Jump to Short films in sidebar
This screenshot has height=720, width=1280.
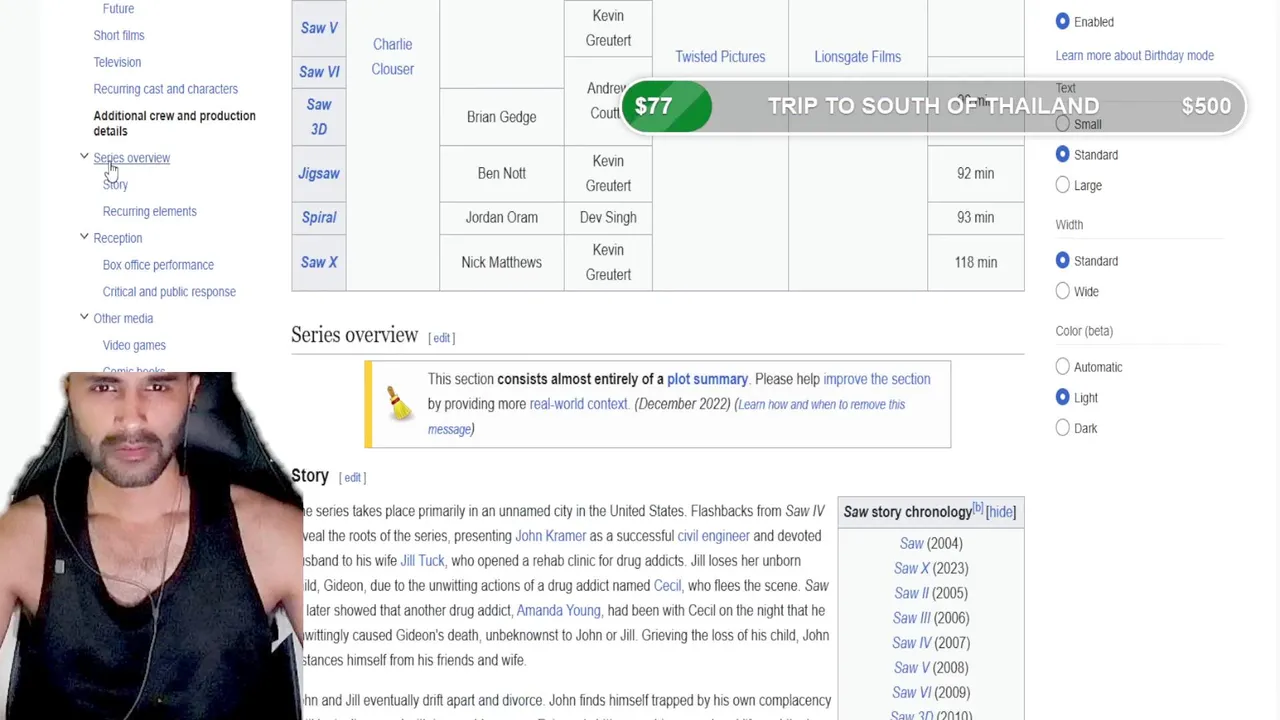tap(119, 35)
